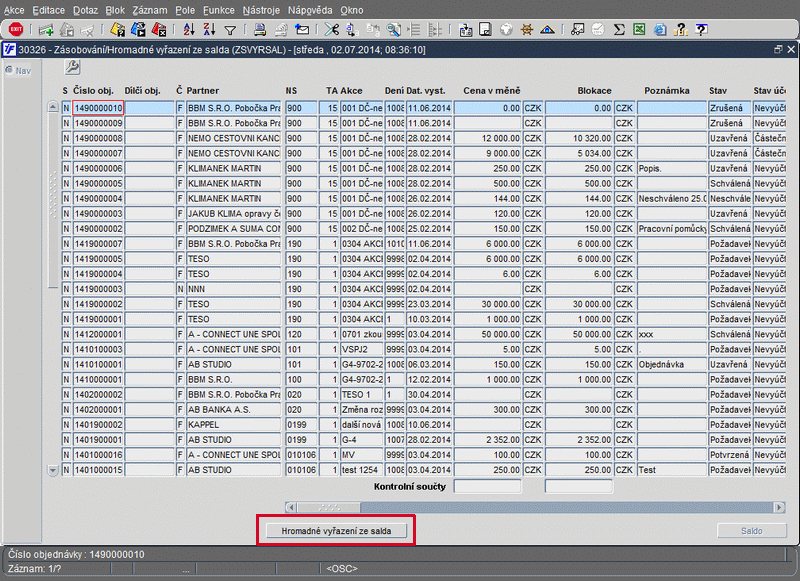Viewport: 800px width, 581px height.
Task: Copy using the copy icon beside the scissors
Action: tap(352, 30)
